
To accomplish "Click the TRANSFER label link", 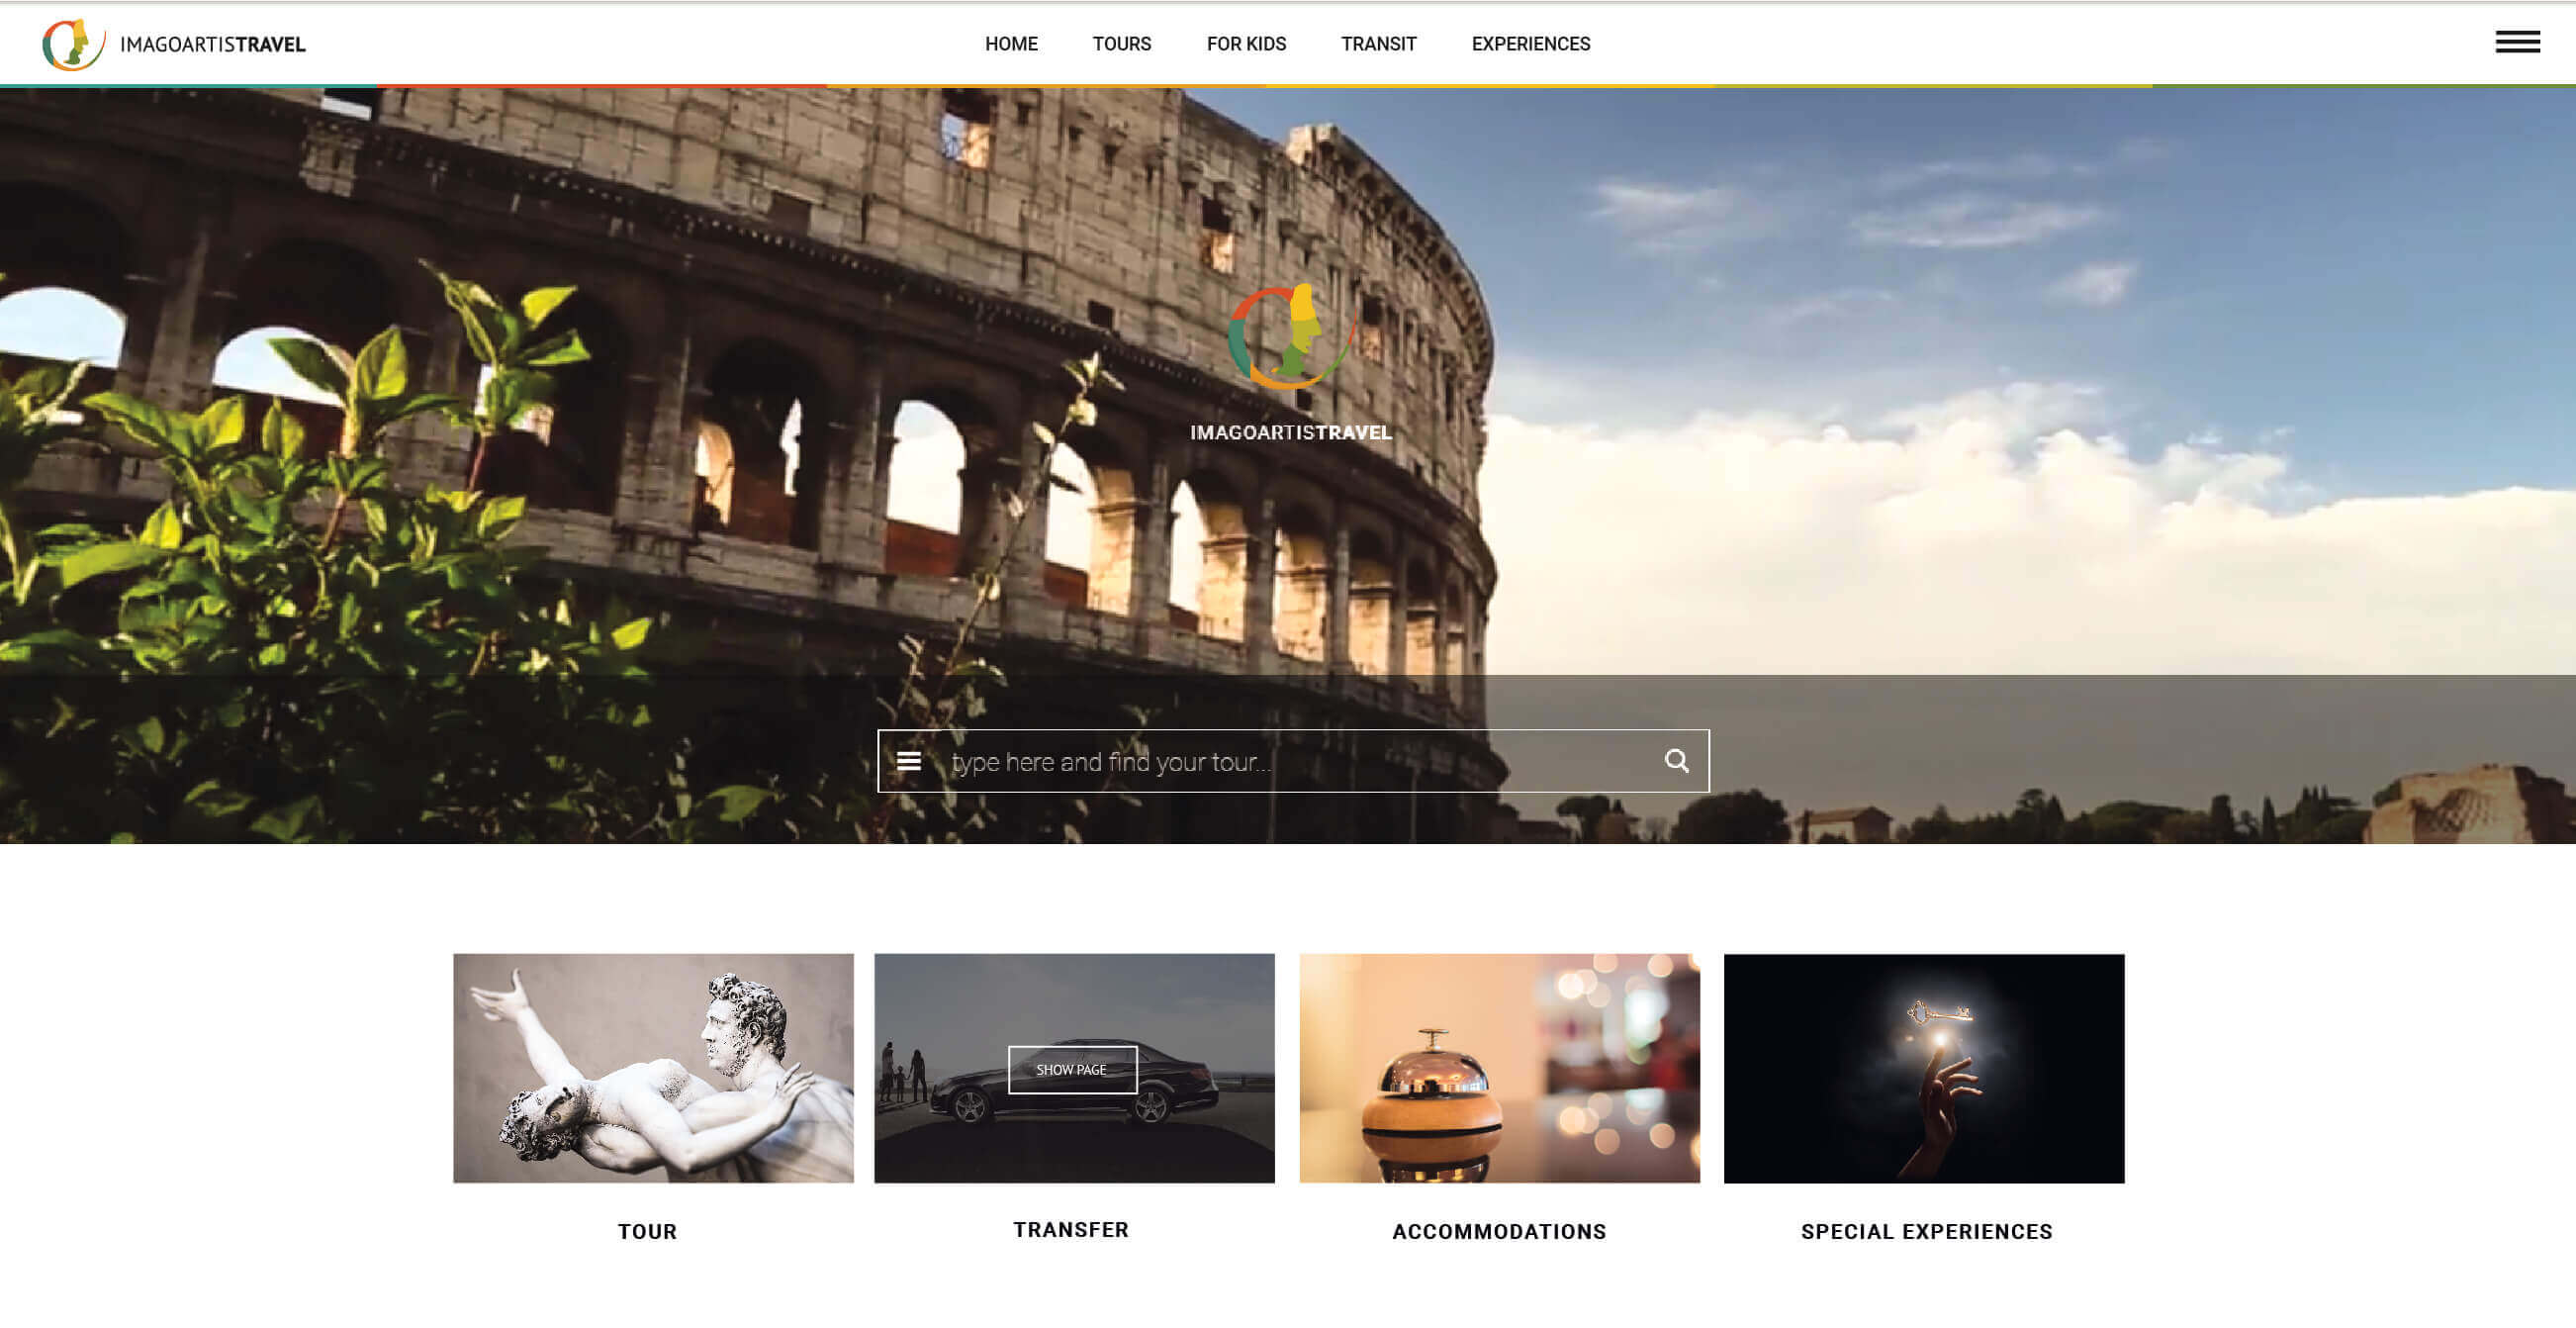I will pyautogui.click(x=1070, y=1229).
